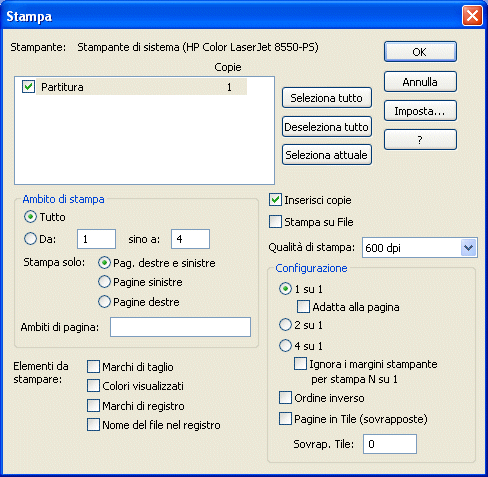Image resolution: width=488 pixels, height=477 pixels.
Task: Click Seleziona attuale button
Action: pos(327,155)
